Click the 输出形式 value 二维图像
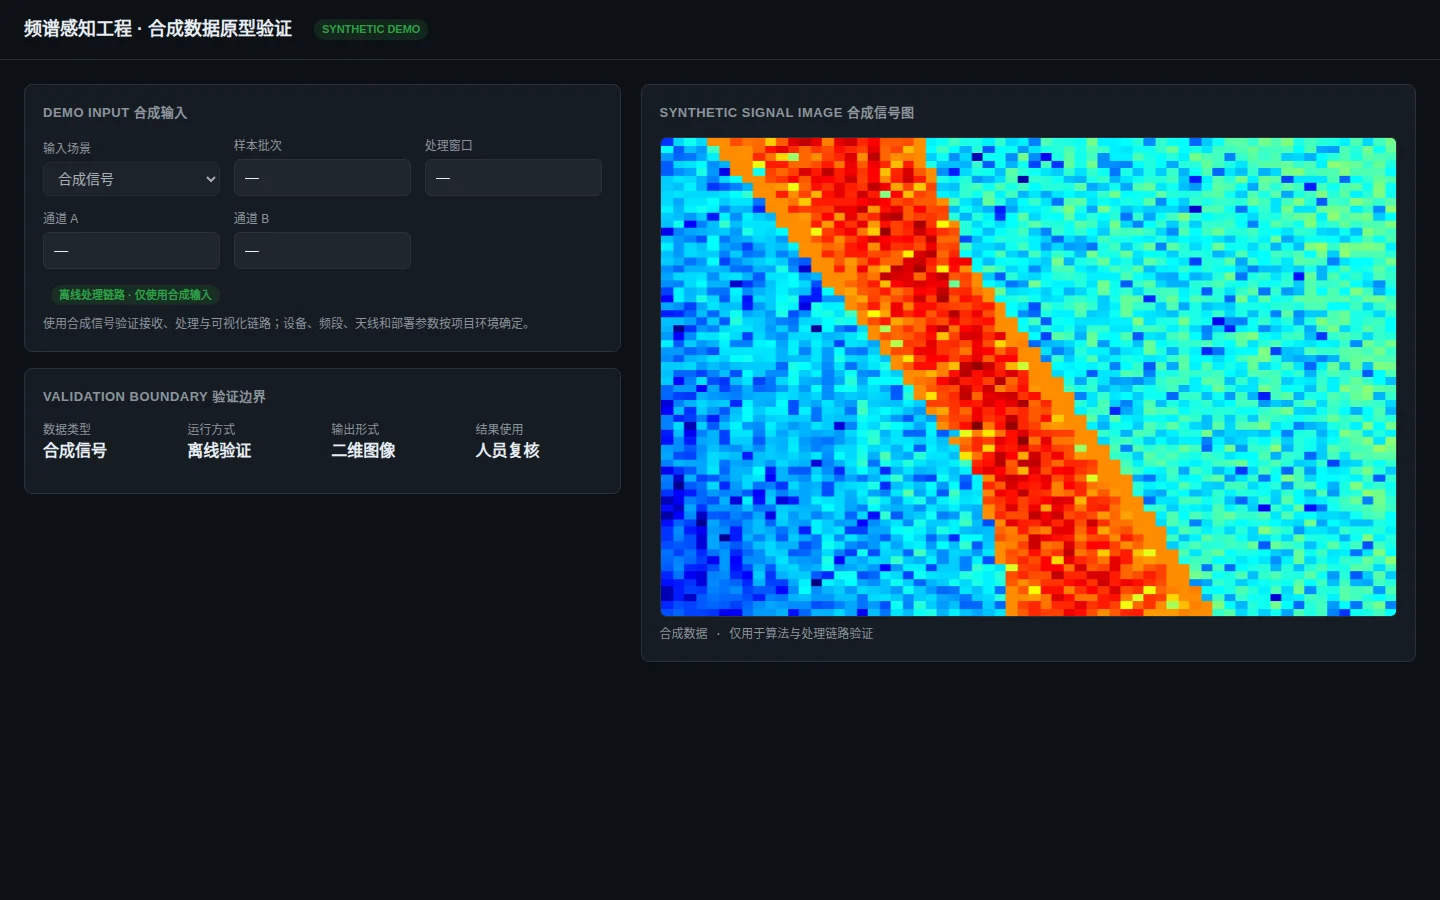This screenshot has height=900, width=1440. [364, 451]
